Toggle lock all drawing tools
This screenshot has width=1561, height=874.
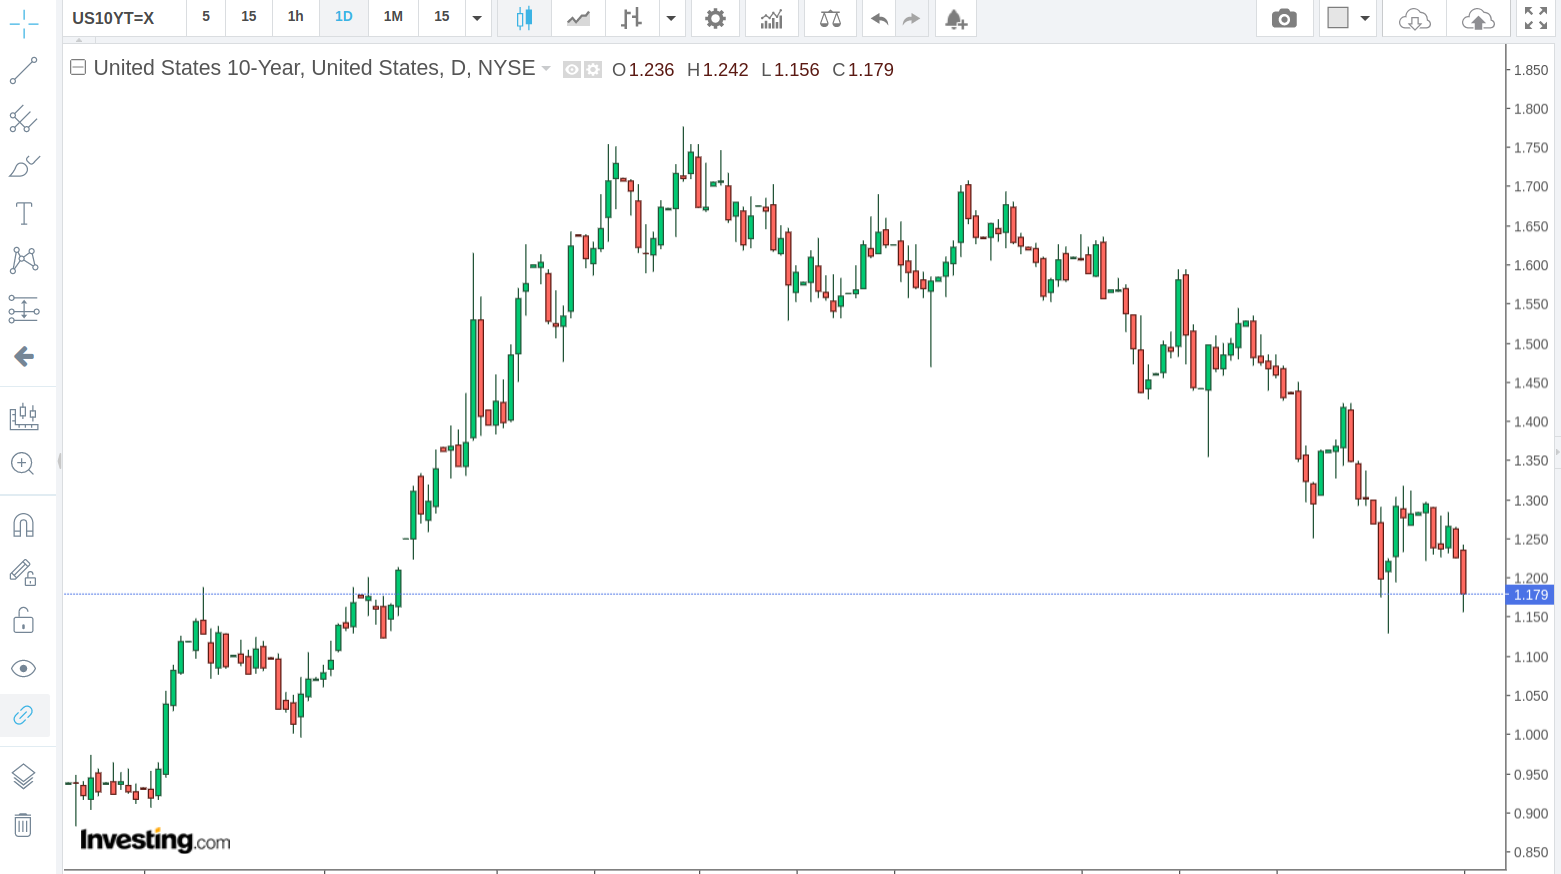pyautogui.click(x=24, y=621)
